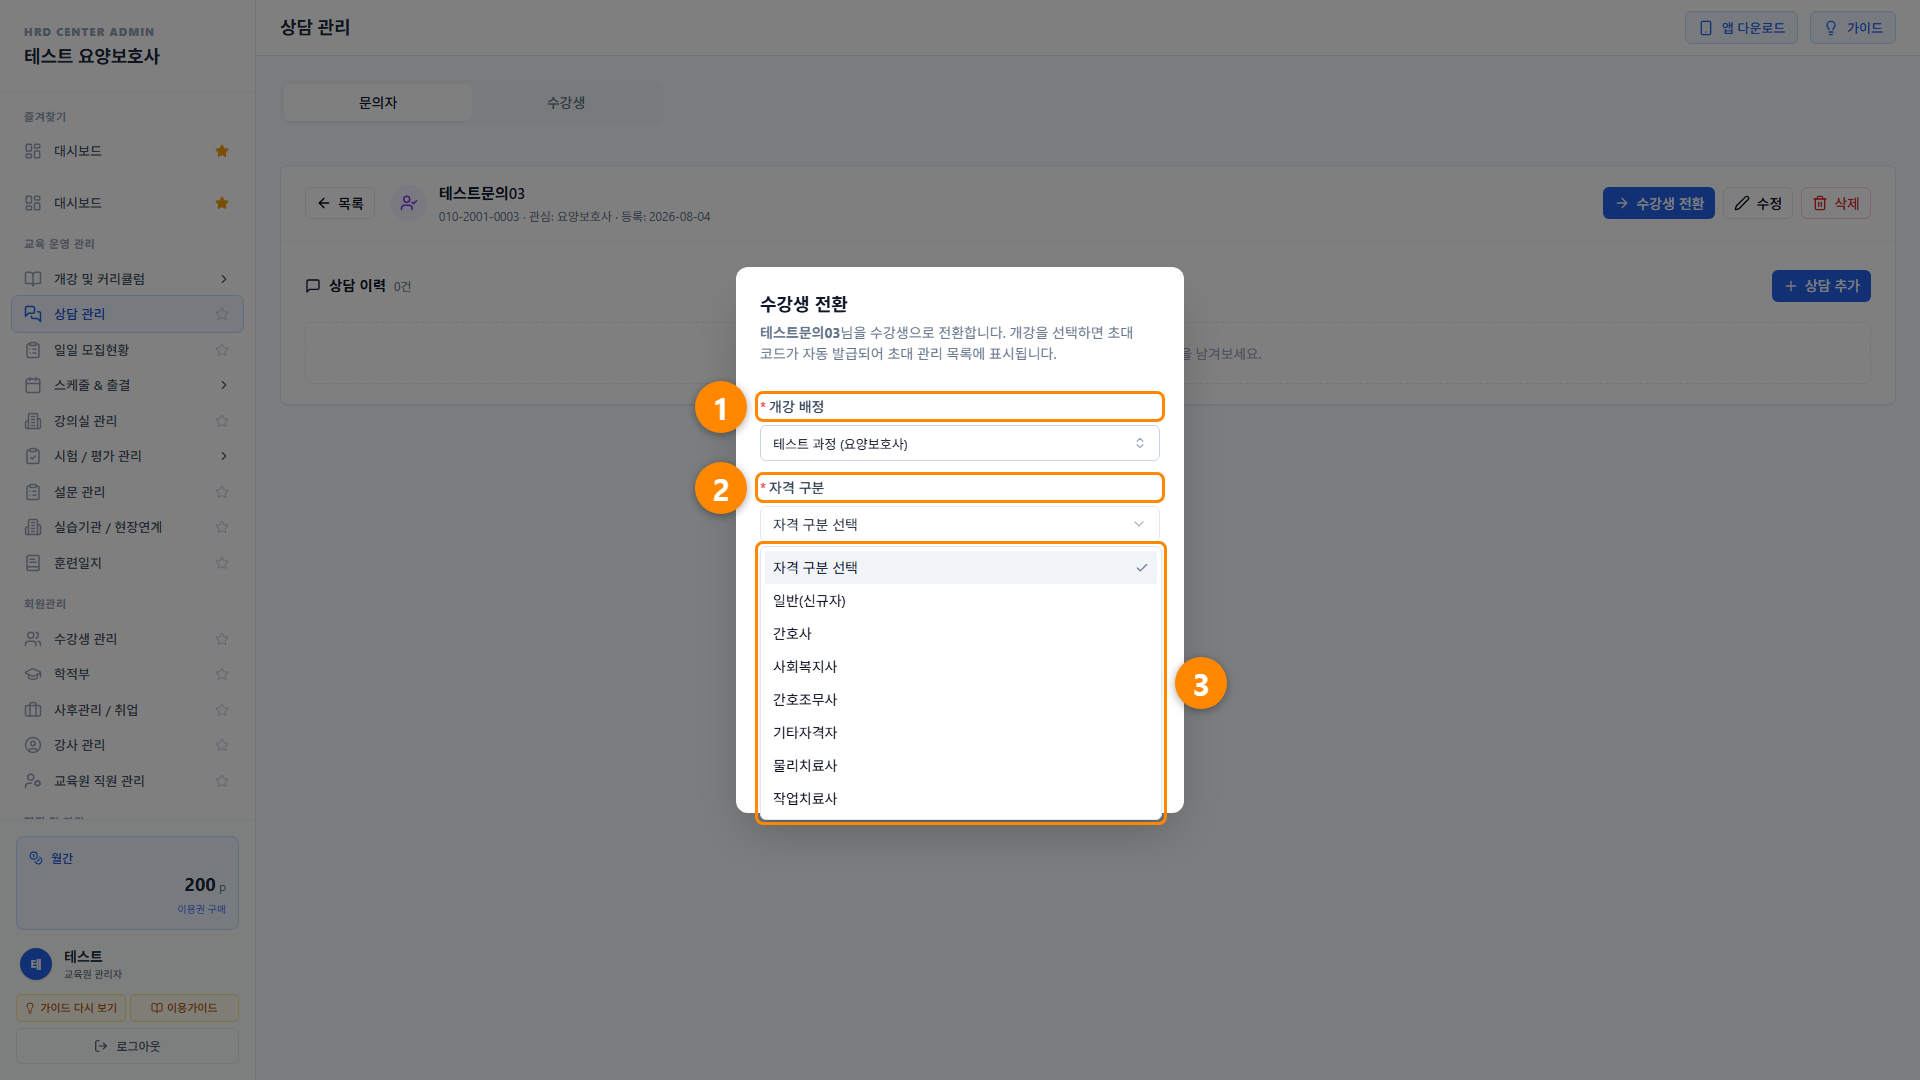Select 일반(신규자) option in the dropdown list
The width and height of the screenshot is (1920, 1080).
tap(960, 600)
